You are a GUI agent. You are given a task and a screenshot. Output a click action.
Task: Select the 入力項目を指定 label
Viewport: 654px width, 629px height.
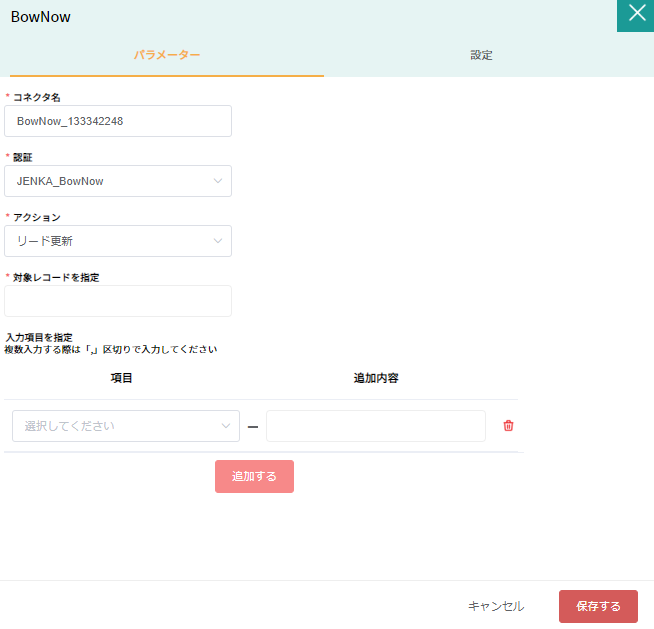coord(39,337)
